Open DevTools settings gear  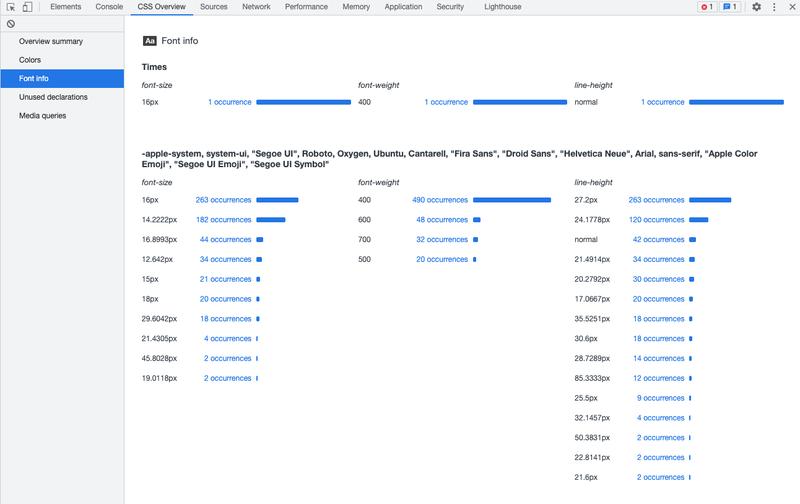756,7
